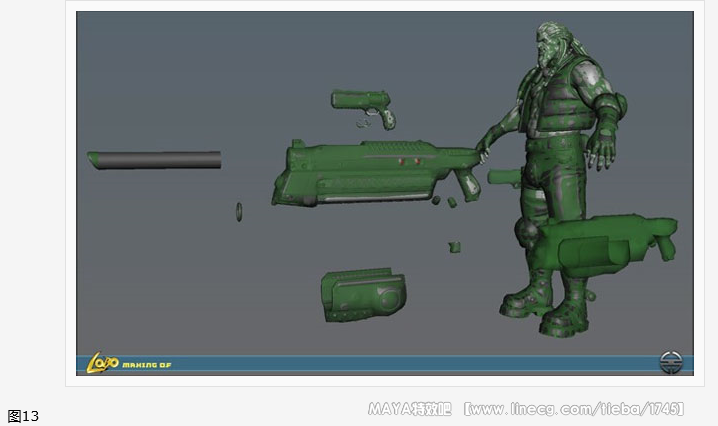This screenshot has width=718, height=426.
Task: Pick the tiny ring piece near barrel
Action: tap(239, 211)
